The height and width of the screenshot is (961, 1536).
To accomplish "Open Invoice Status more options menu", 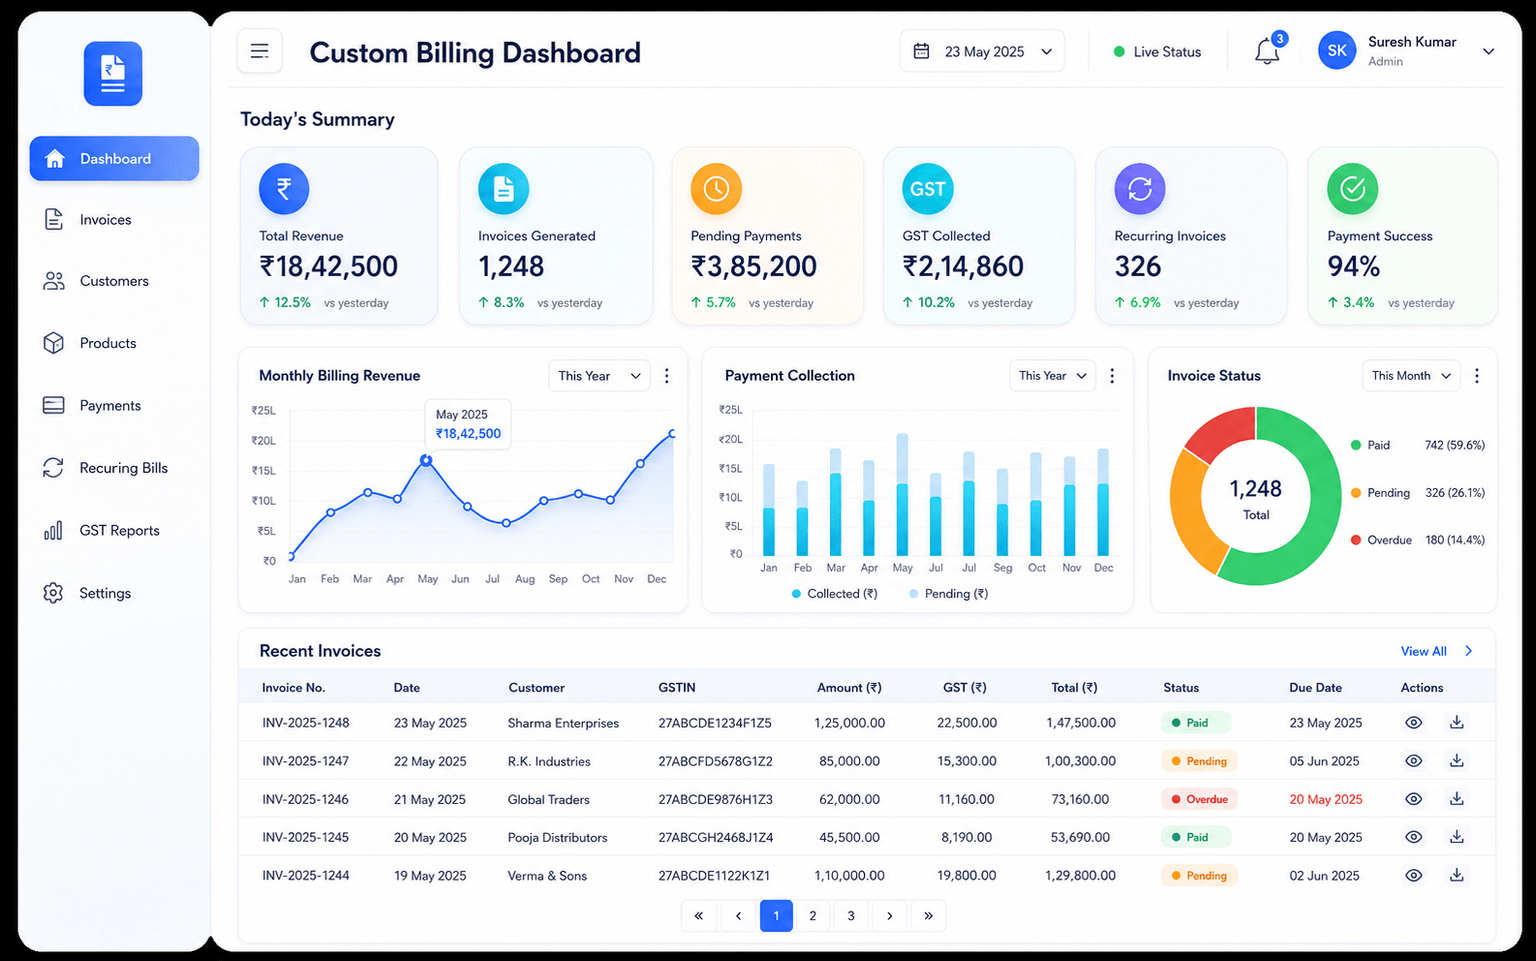I will point(1477,376).
